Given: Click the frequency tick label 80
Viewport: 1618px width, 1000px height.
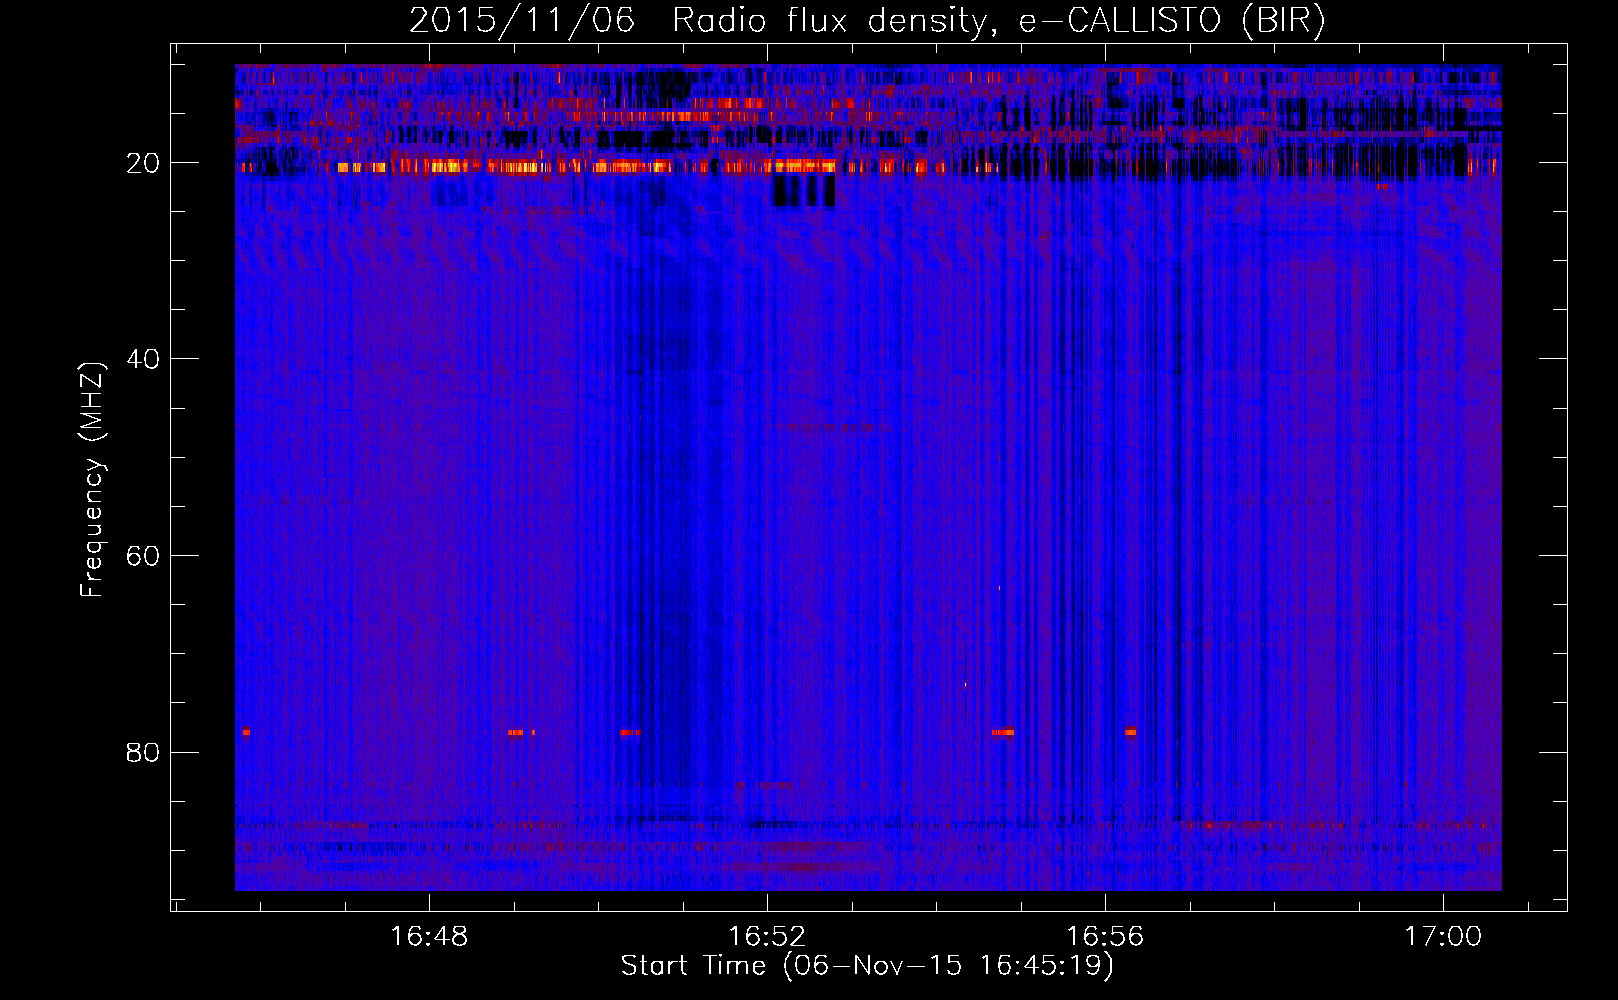Looking at the screenshot, I should point(144,752).
